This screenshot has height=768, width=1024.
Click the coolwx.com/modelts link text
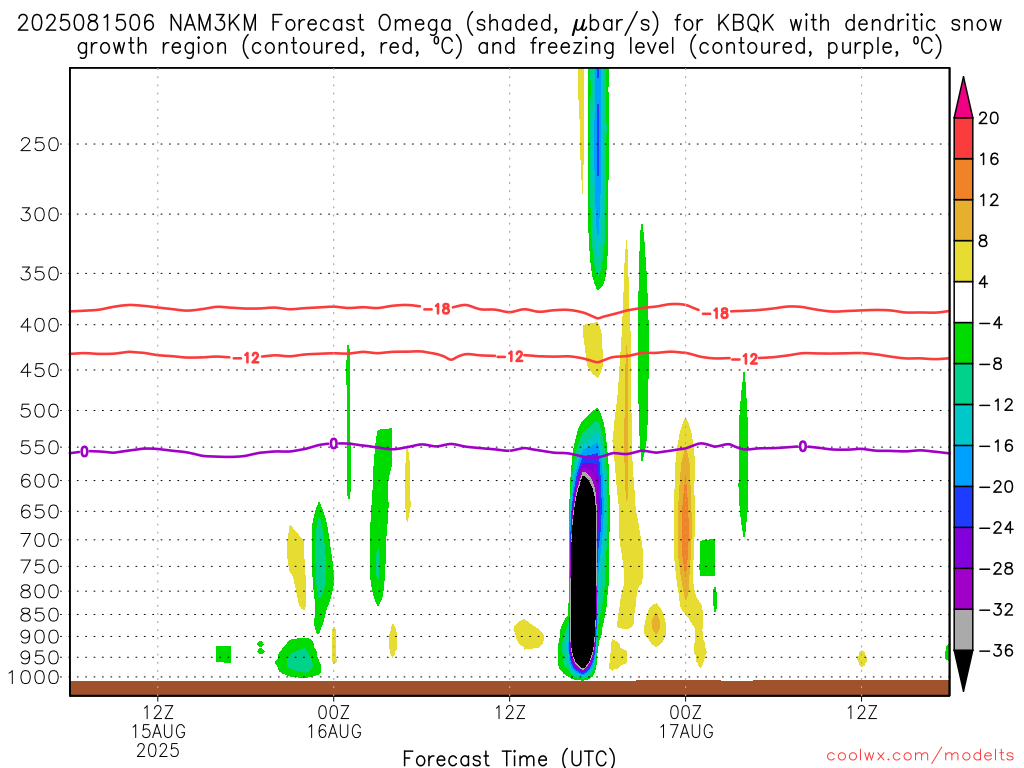[920, 756]
